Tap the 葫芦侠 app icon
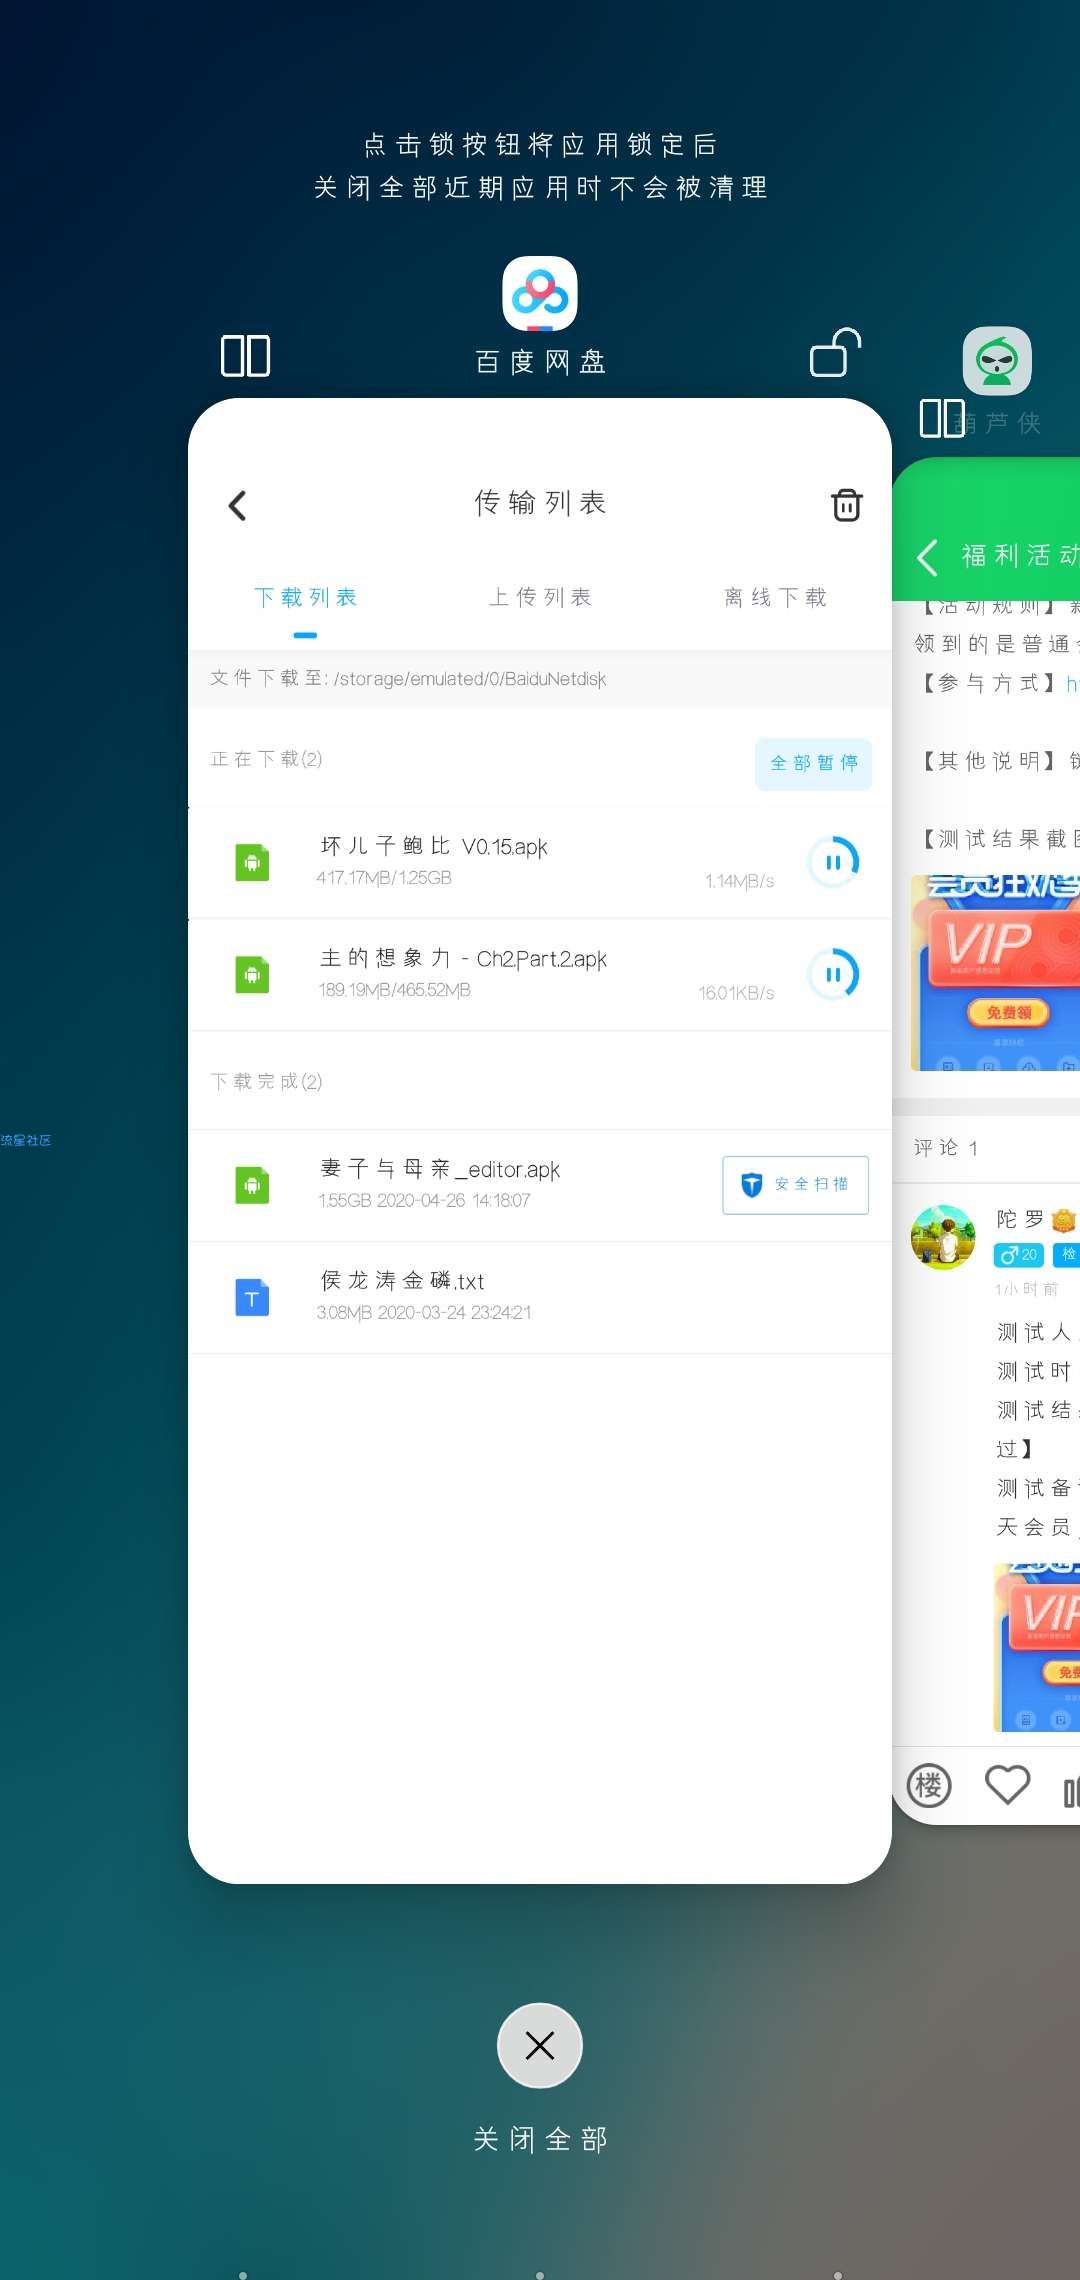This screenshot has height=2280, width=1080. pos(997,361)
